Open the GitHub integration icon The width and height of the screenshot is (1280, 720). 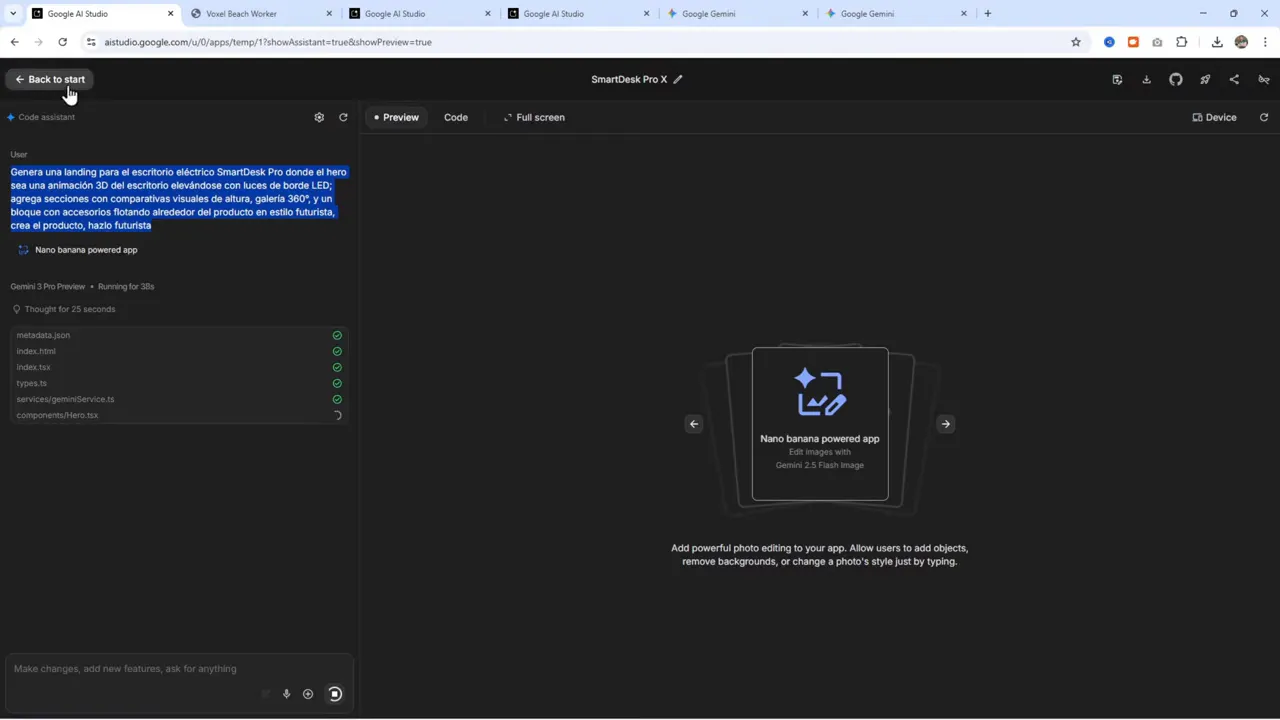[x=1176, y=79]
